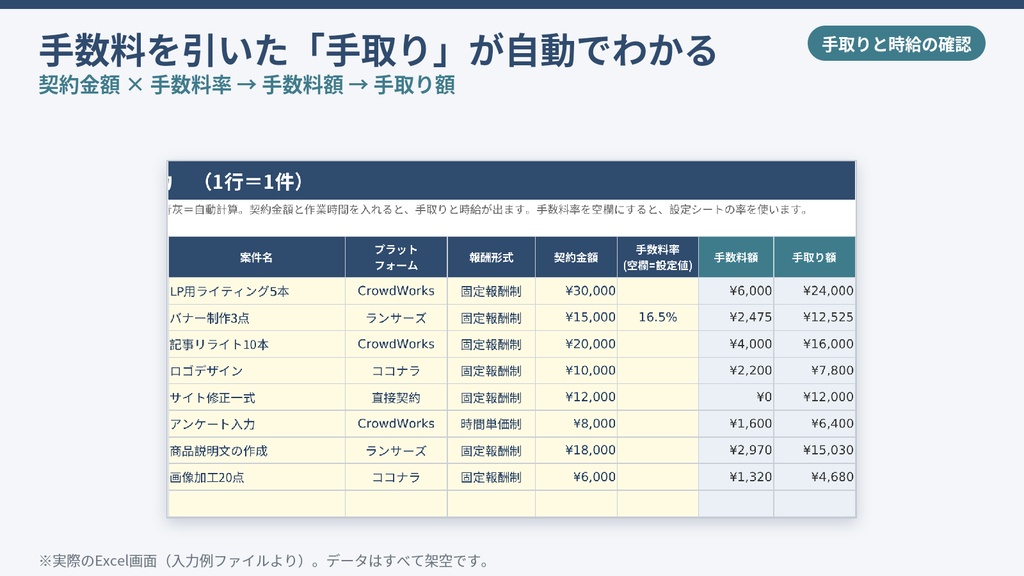Image resolution: width=1024 pixels, height=576 pixels.
Task: Click the ¥12,000 contract amount cell
Action: [x=576, y=398]
